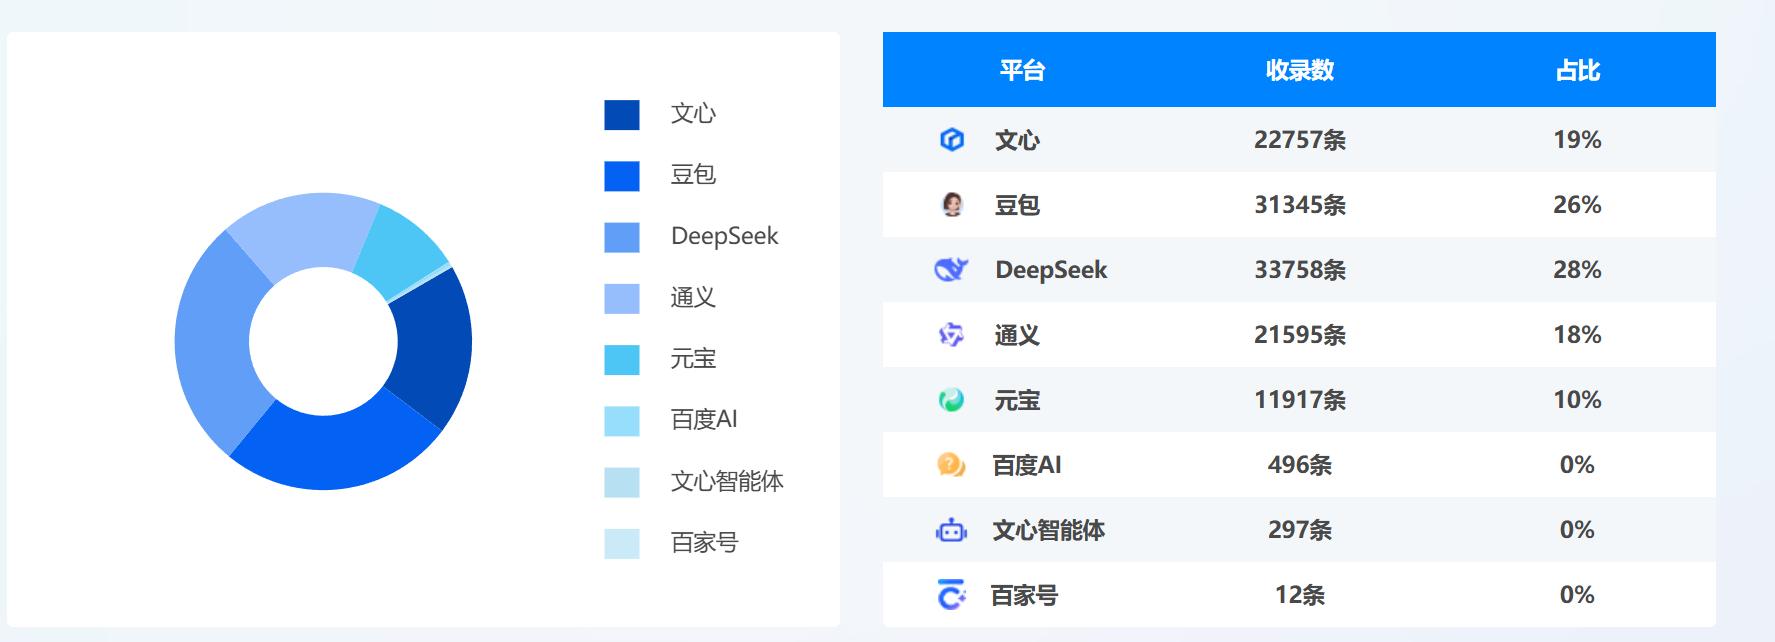The width and height of the screenshot is (1775, 642).
Task: Click 文心智能体 legend label
Action: [726, 482]
